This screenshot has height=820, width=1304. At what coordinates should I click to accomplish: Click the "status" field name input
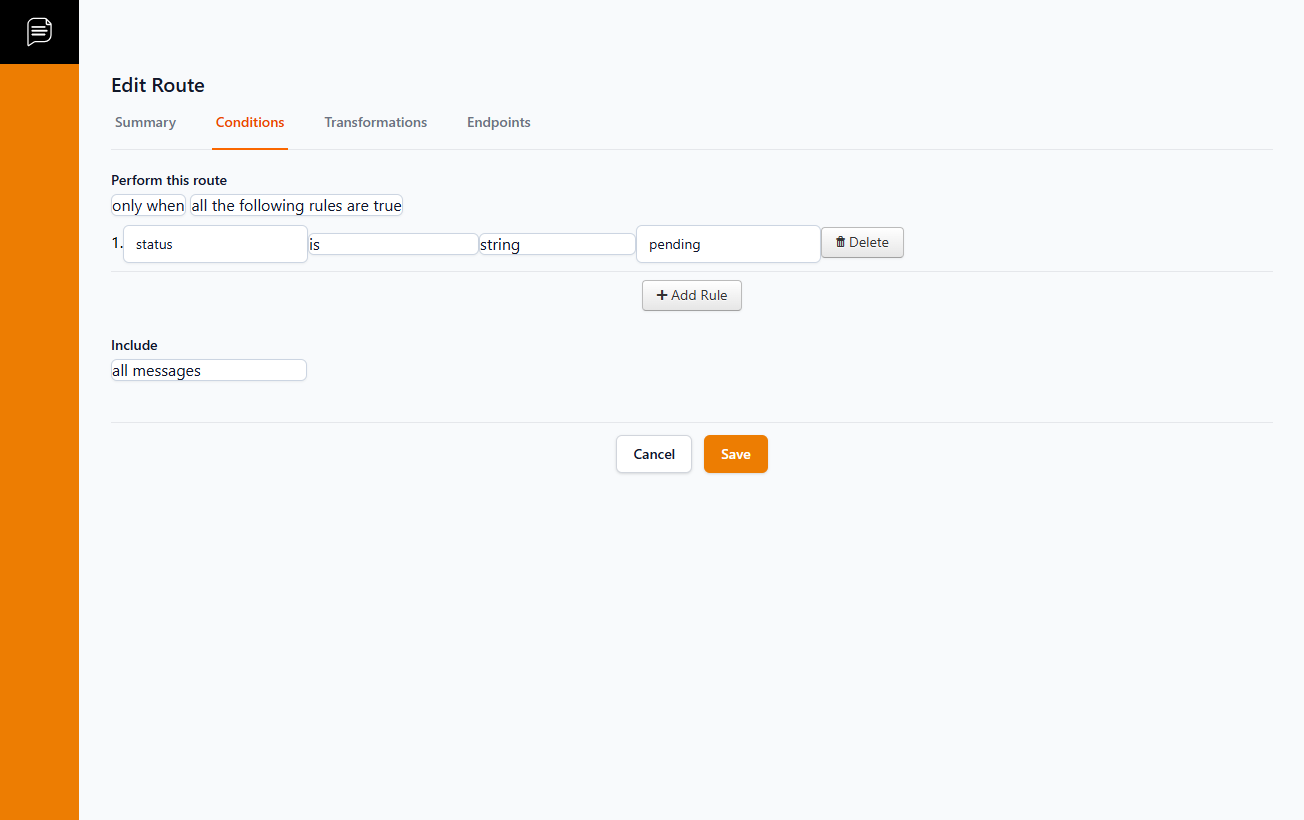click(215, 244)
